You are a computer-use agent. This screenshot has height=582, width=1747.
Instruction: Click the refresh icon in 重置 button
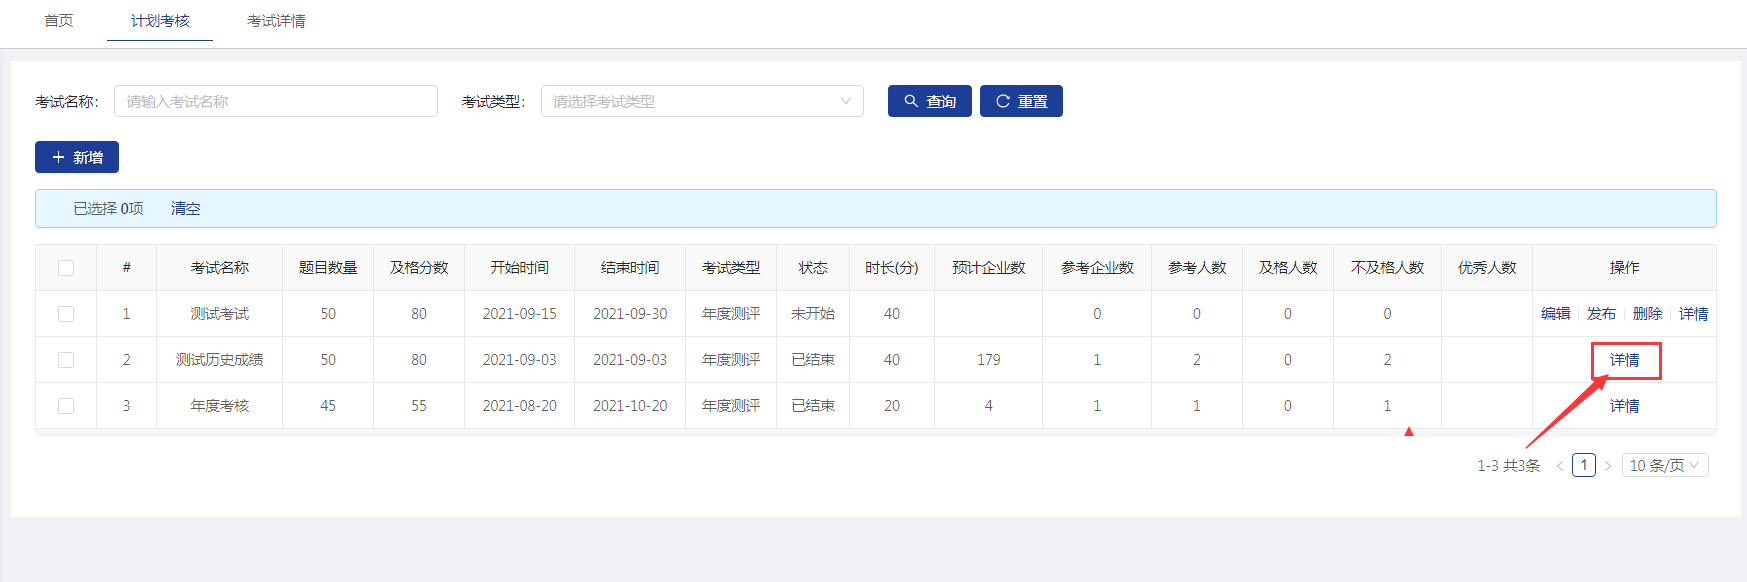tap(1002, 101)
